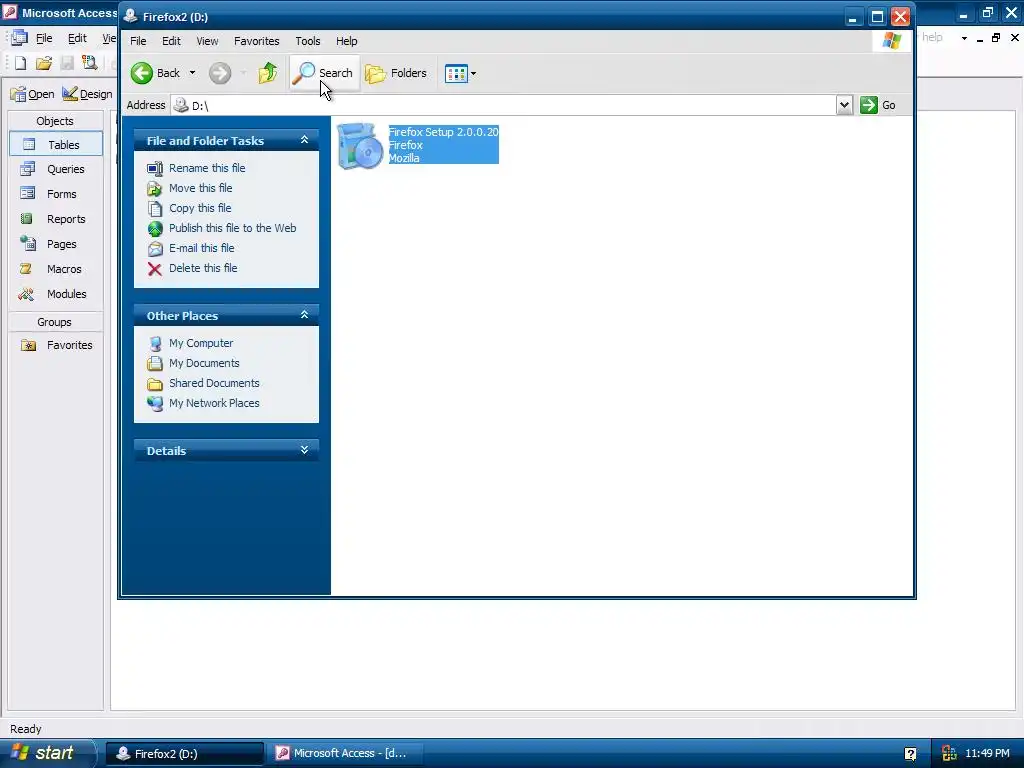The width and height of the screenshot is (1024, 768).
Task: Click Publish this file to the Web
Action: [232, 228]
